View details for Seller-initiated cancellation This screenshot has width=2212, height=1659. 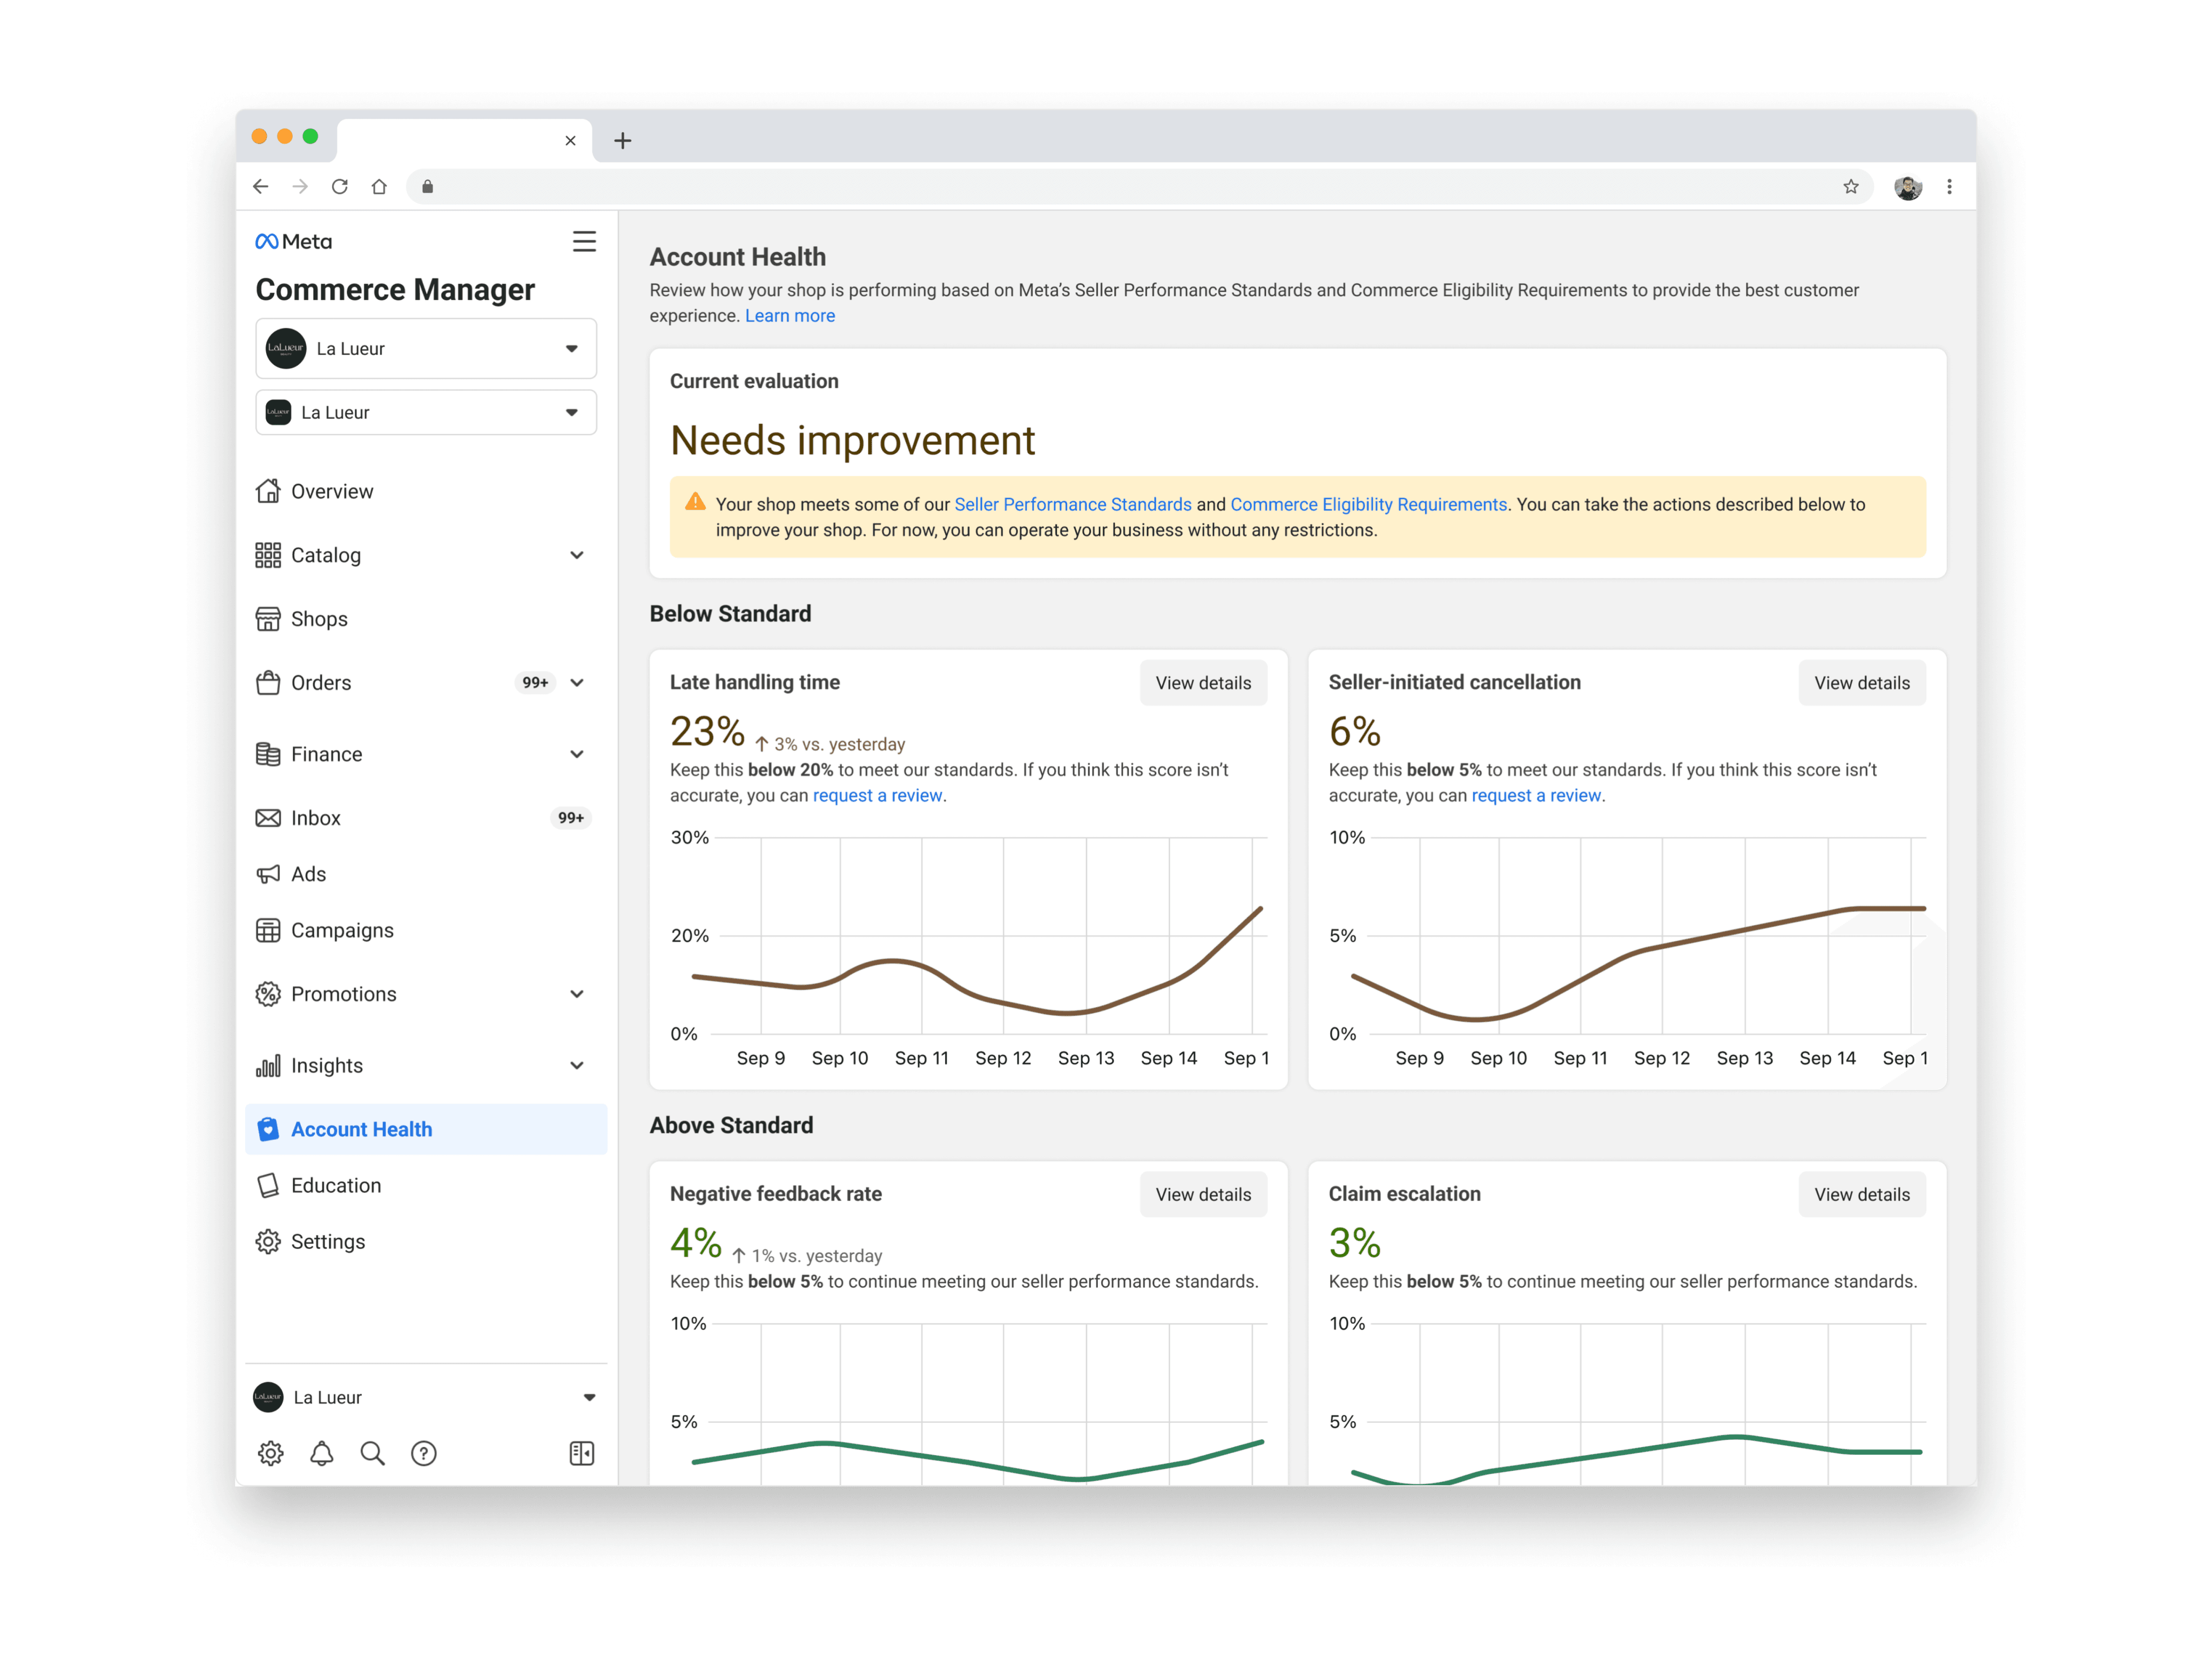1862,683
